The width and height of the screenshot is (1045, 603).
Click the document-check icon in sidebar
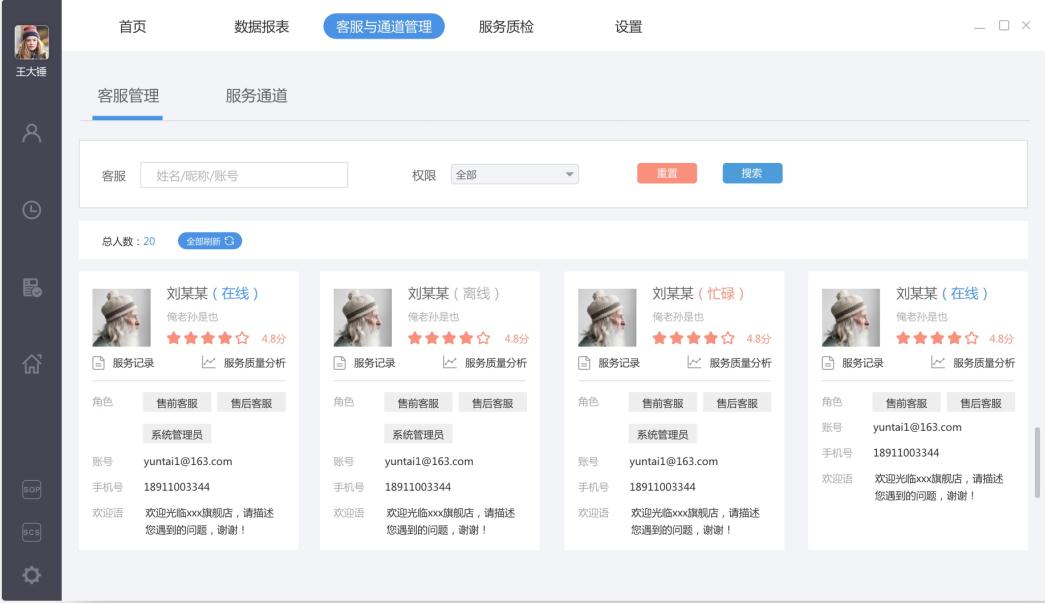[31, 289]
